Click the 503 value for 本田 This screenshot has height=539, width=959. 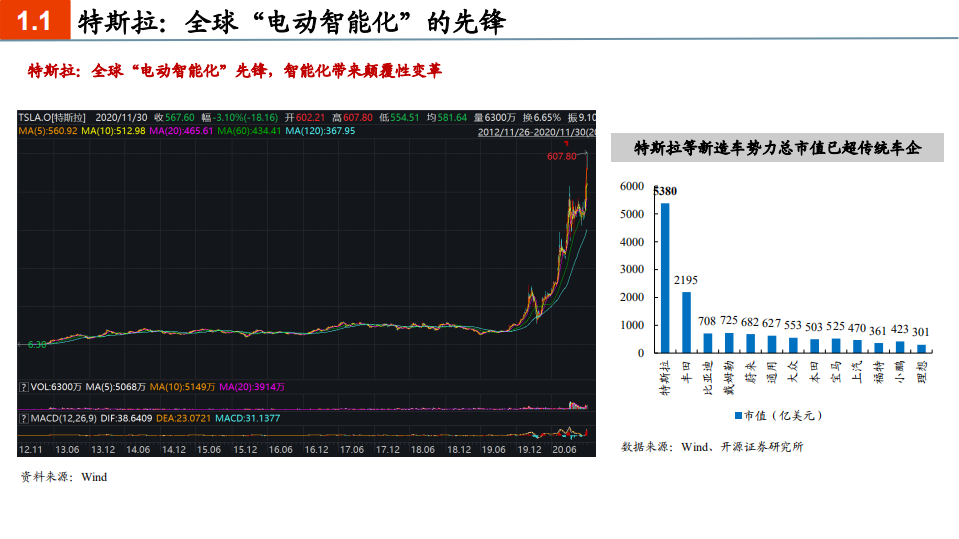coord(813,327)
